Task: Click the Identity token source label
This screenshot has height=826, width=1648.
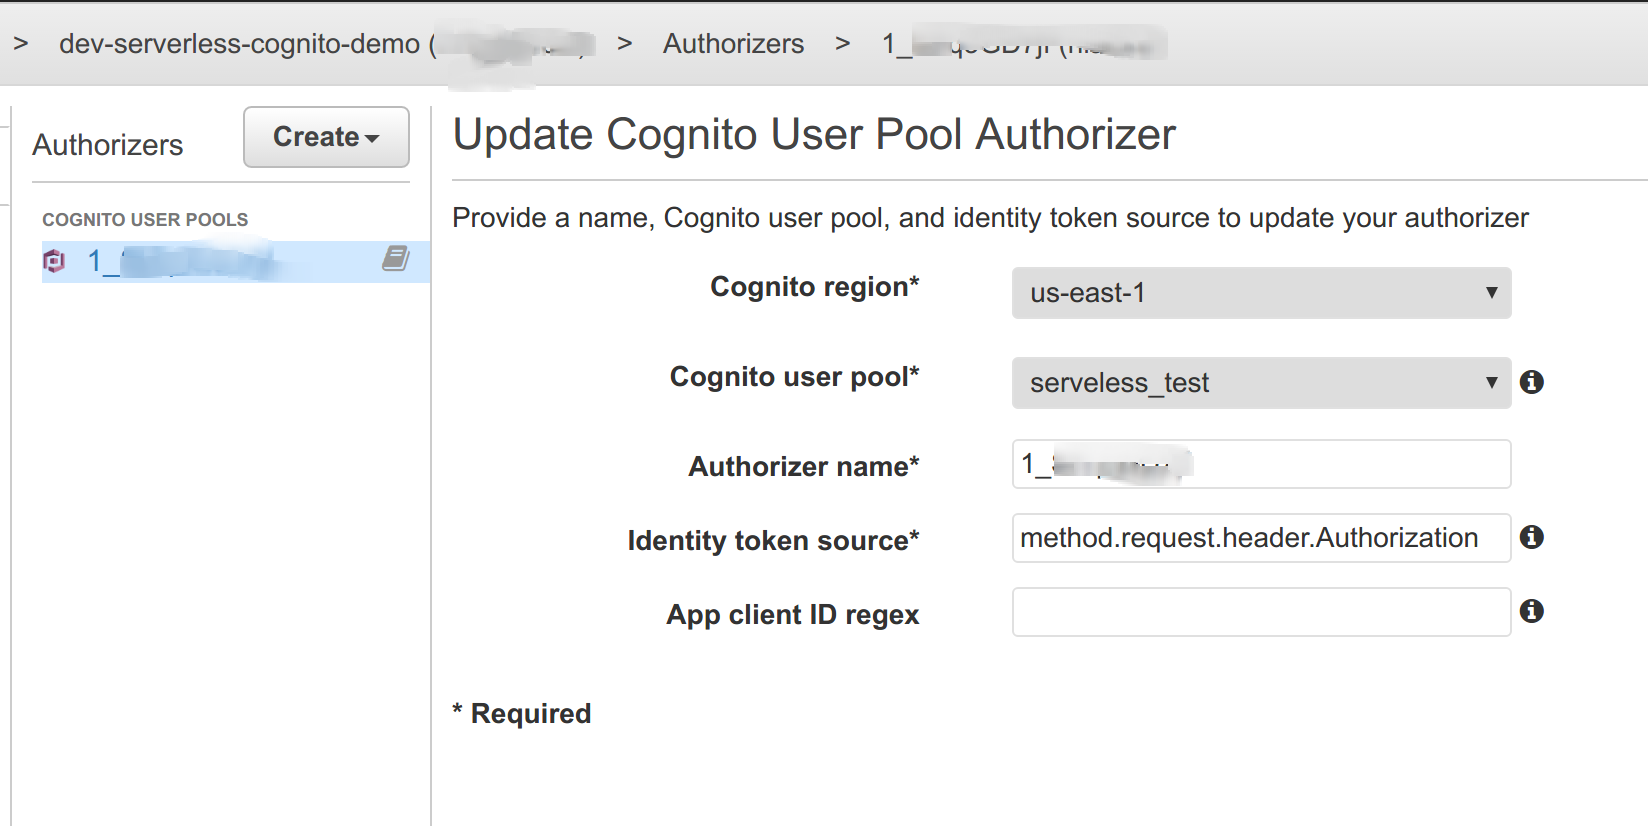Action: point(774,541)
